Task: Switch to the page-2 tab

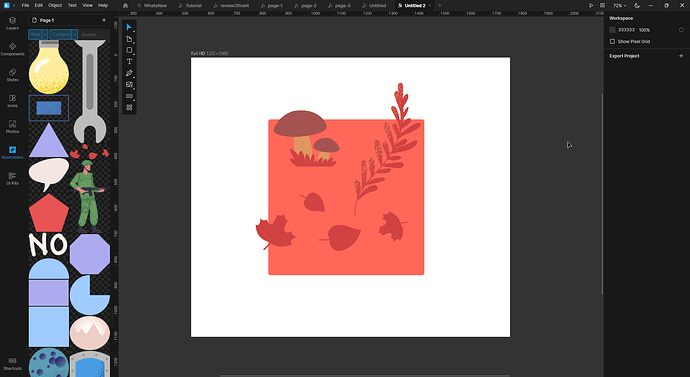Action: pyautogui.click(x=305, y=6)
